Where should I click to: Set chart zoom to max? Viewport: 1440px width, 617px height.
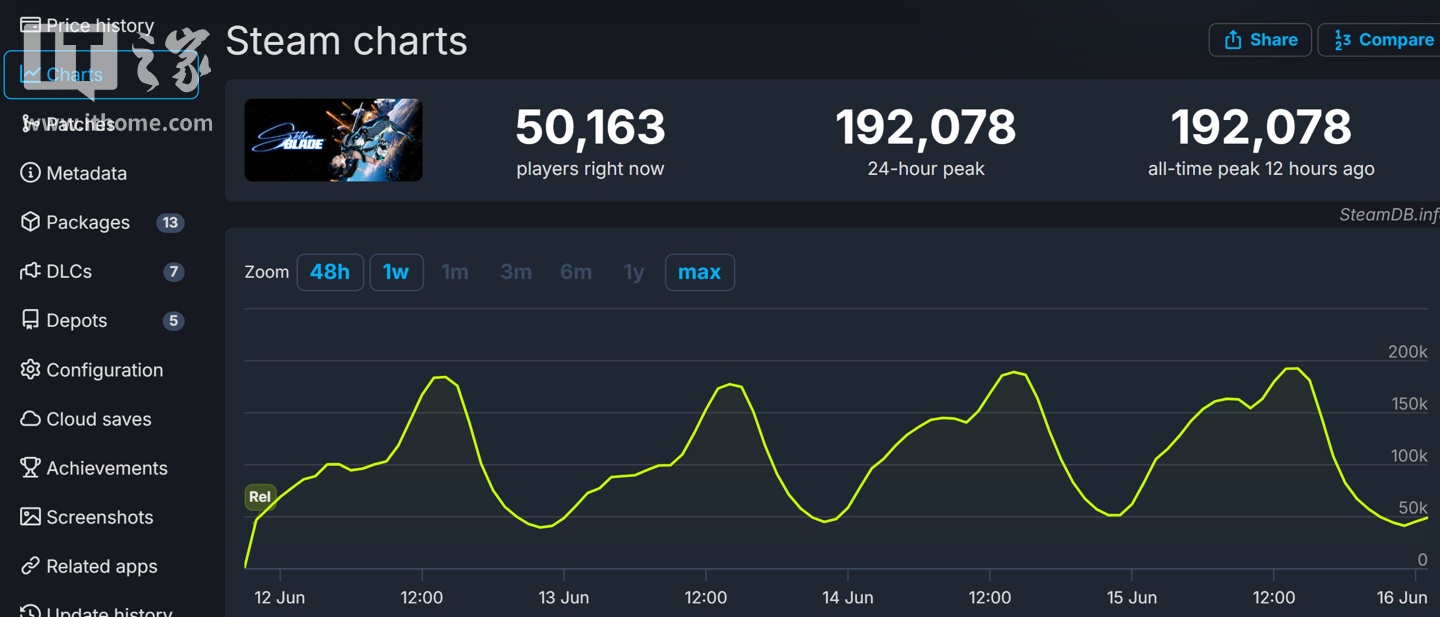coord(699,272)
